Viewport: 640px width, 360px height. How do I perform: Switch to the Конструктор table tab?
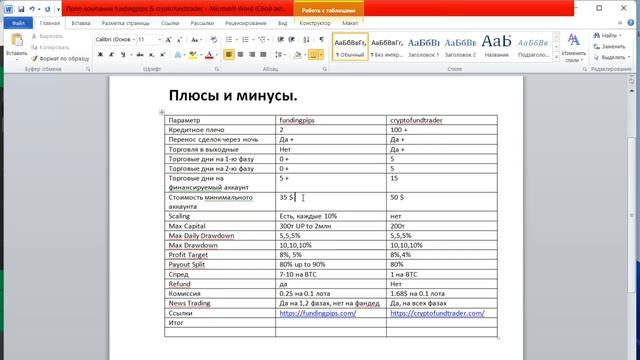tap(315, 23)
